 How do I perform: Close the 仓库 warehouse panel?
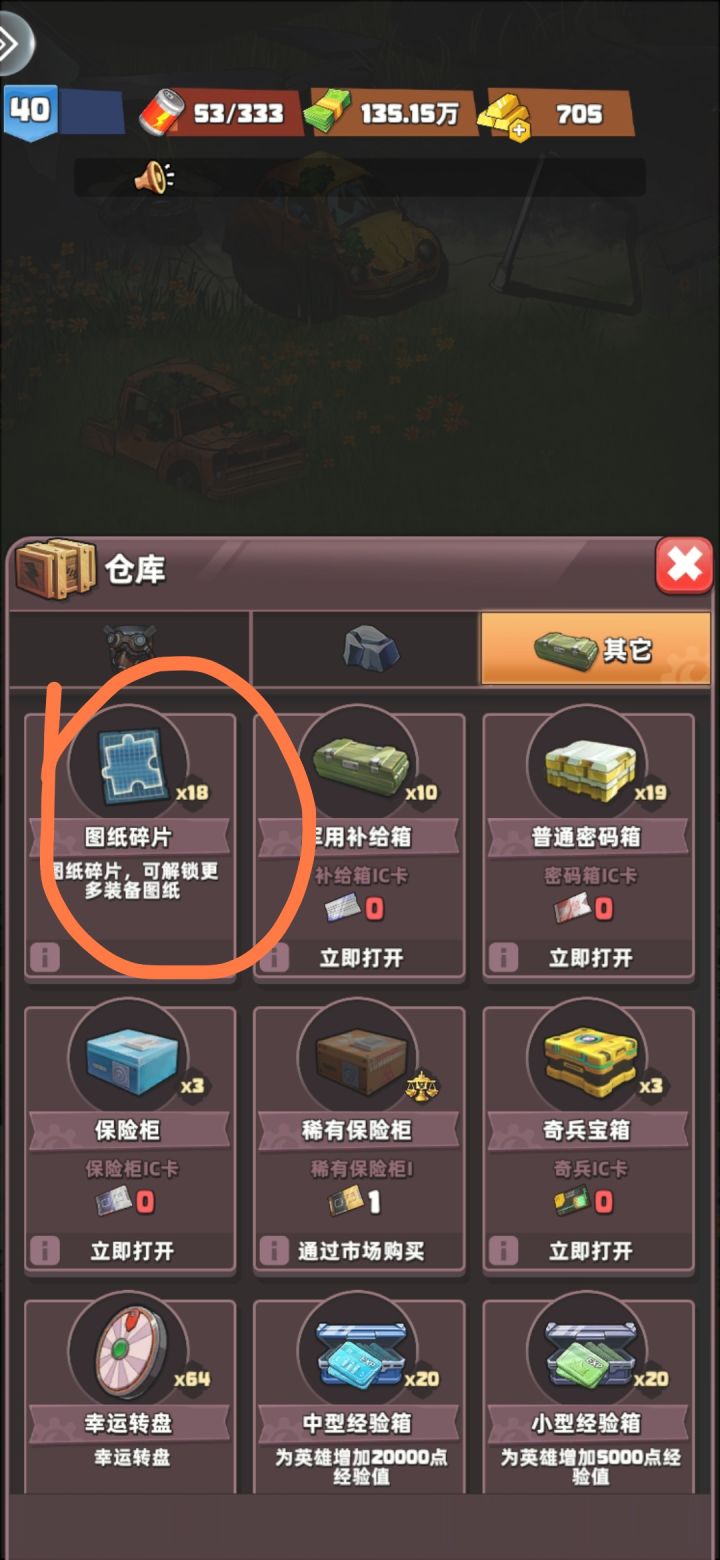[684, 566]
